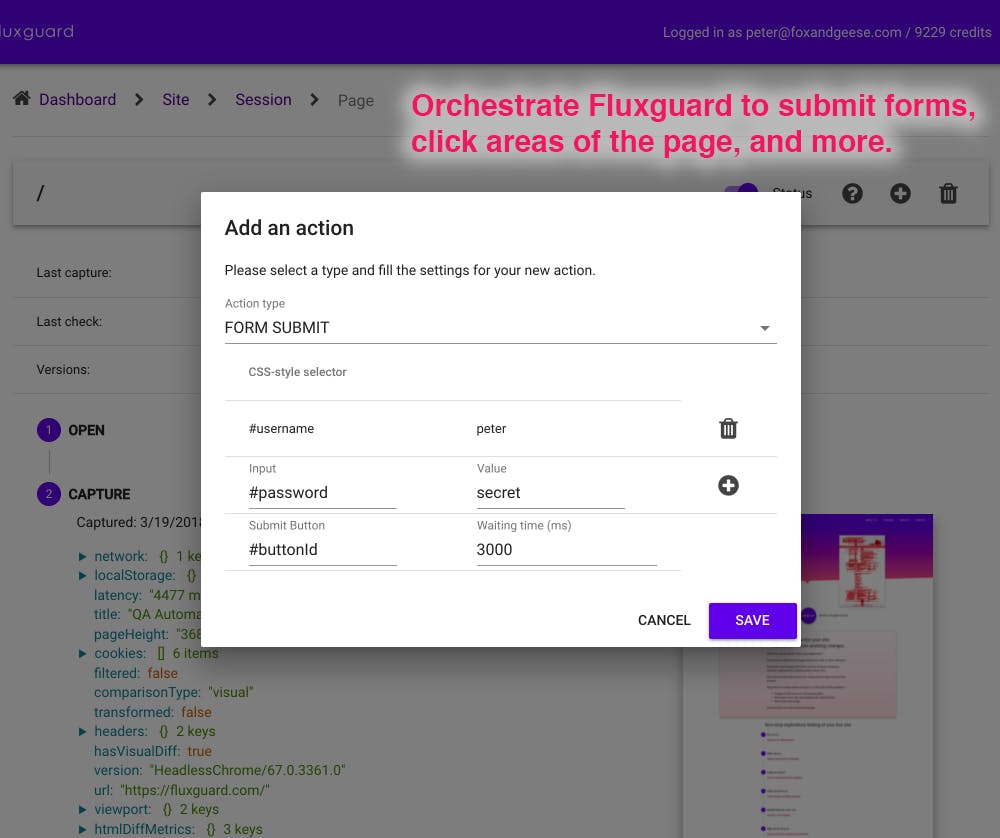Screen dimensions: 1000x838
Task: Select the Page breadcrumb item
Action: (356, 101)
